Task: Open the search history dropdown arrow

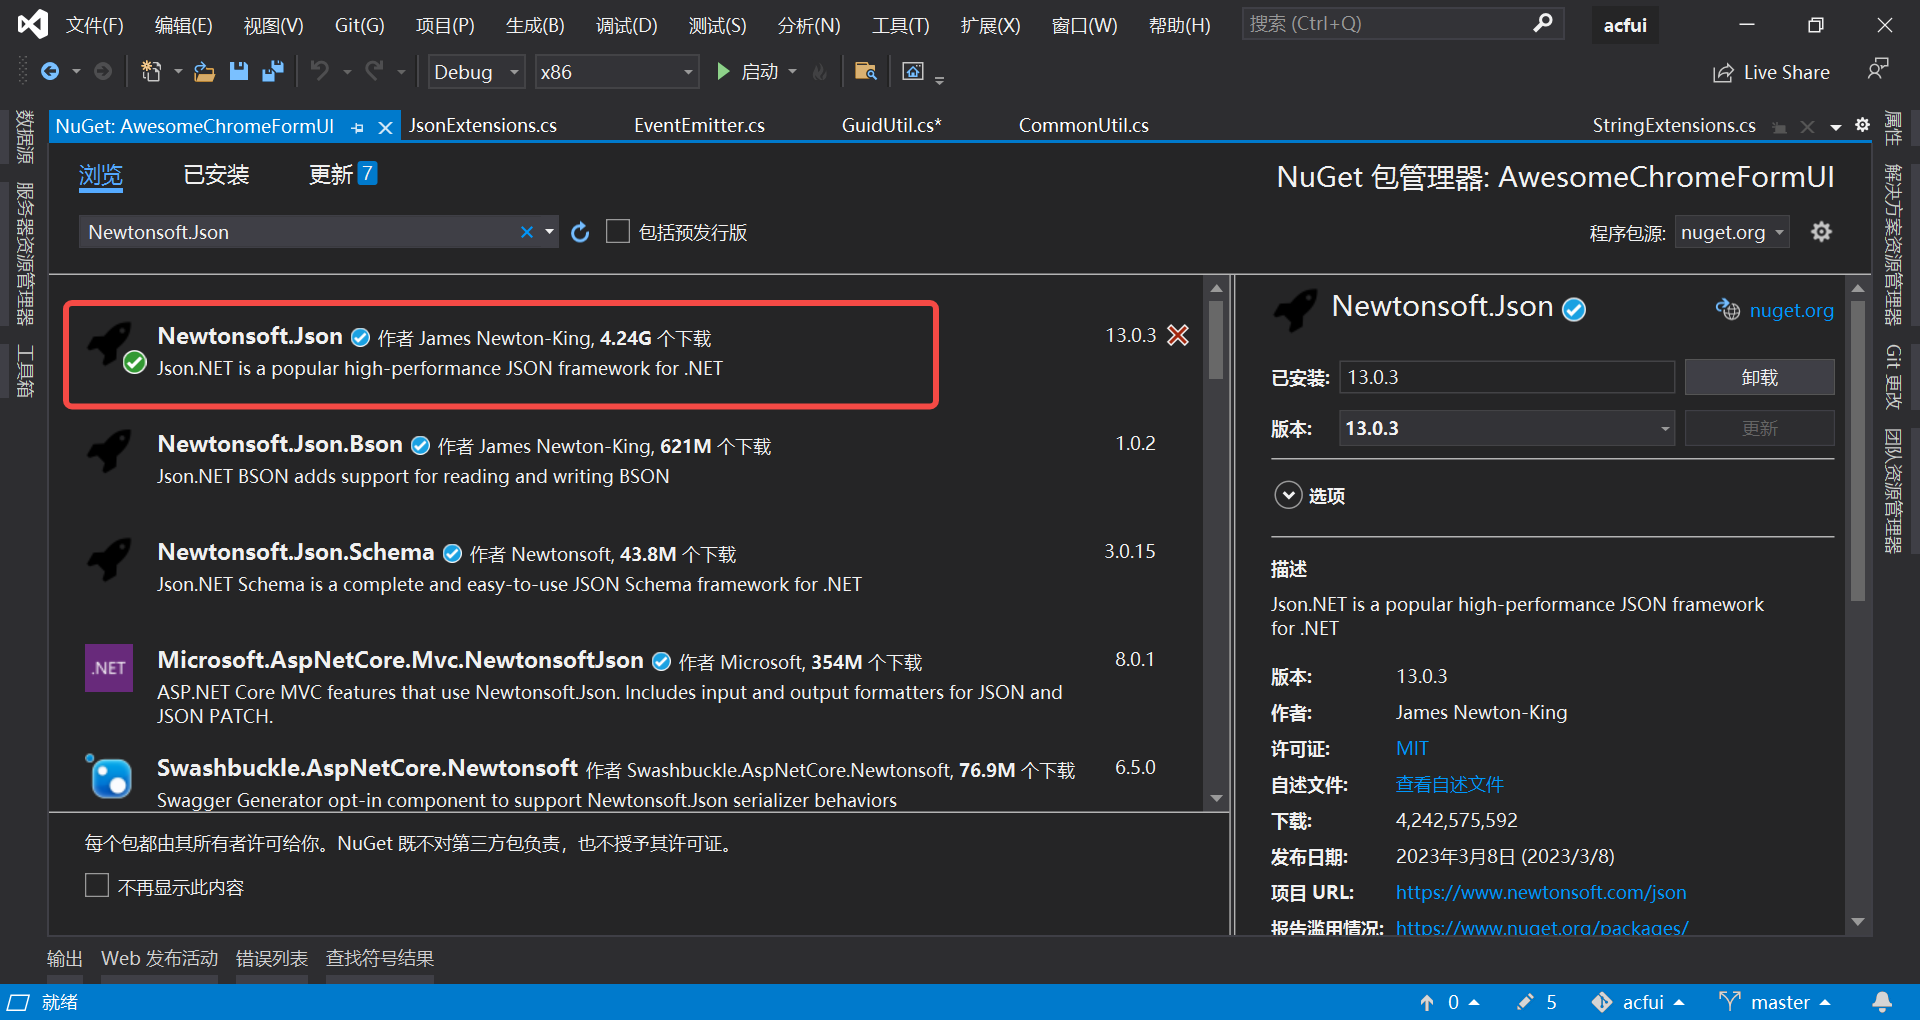Action: point(549,232)
